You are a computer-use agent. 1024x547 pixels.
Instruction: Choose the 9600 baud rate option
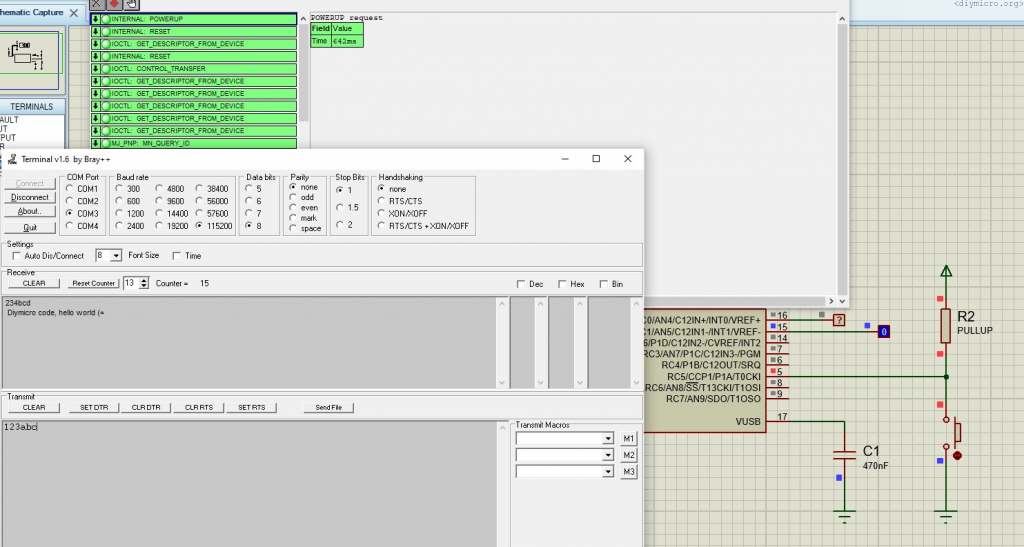point(161,201)
